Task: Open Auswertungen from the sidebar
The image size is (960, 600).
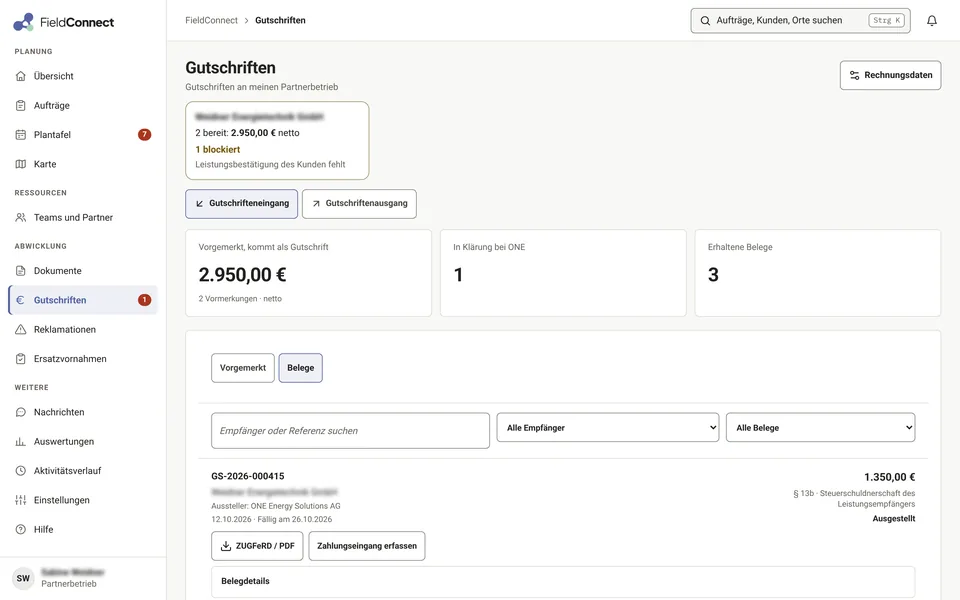Action: 83,441
